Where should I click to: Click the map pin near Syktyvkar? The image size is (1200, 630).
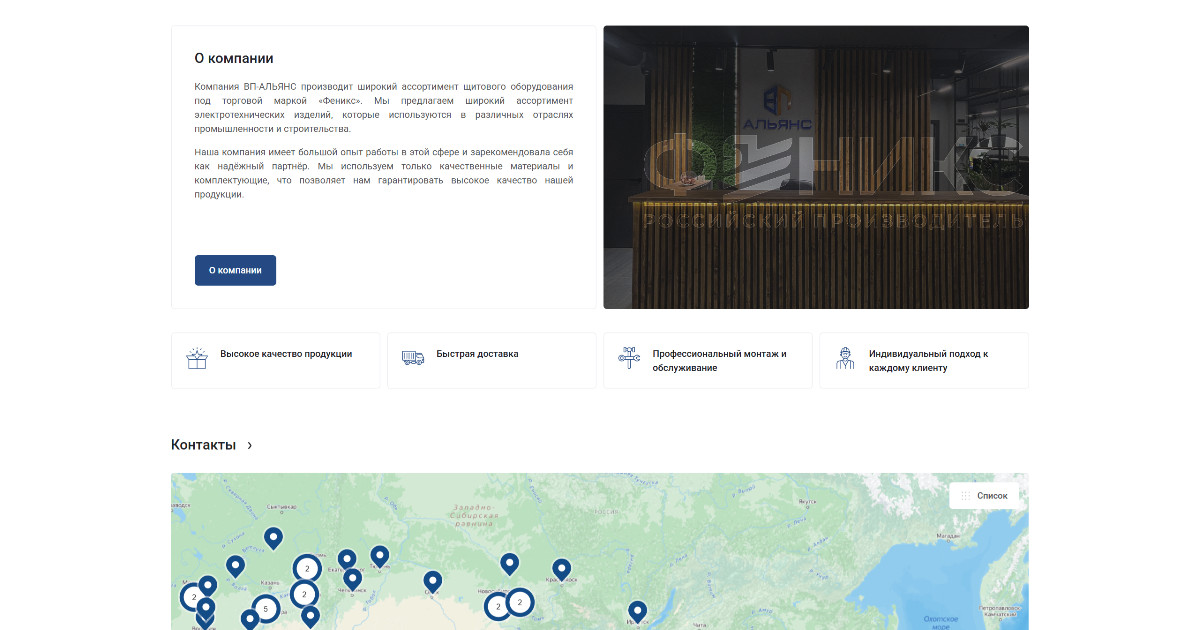click(x=273, y=538)
